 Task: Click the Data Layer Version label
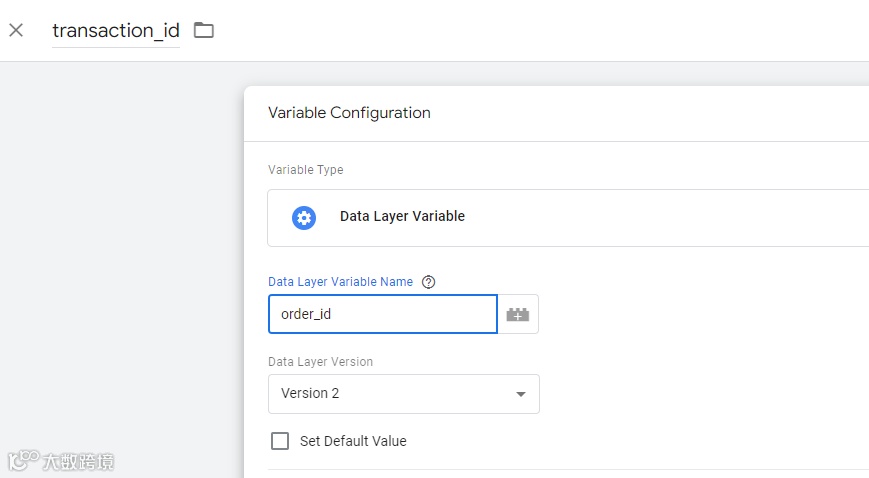pos(320,362)
